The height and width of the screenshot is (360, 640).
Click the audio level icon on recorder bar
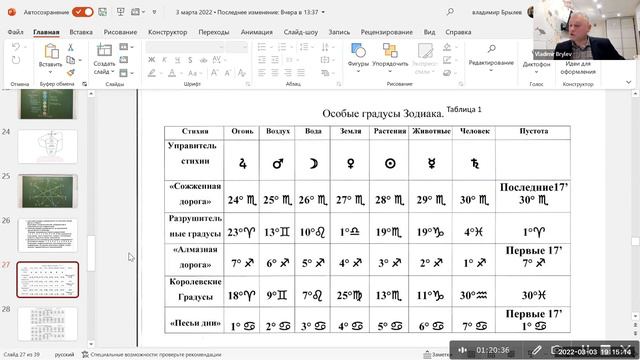[462, 350]
